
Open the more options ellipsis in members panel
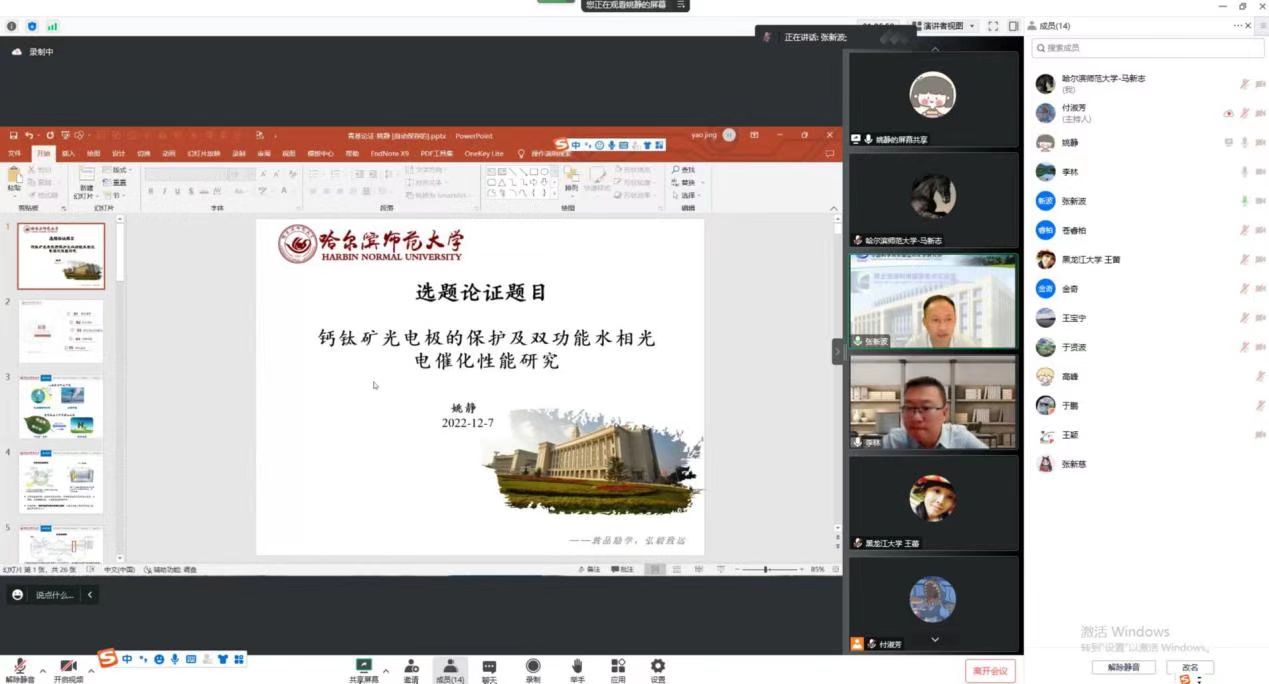coord(1238,26)
